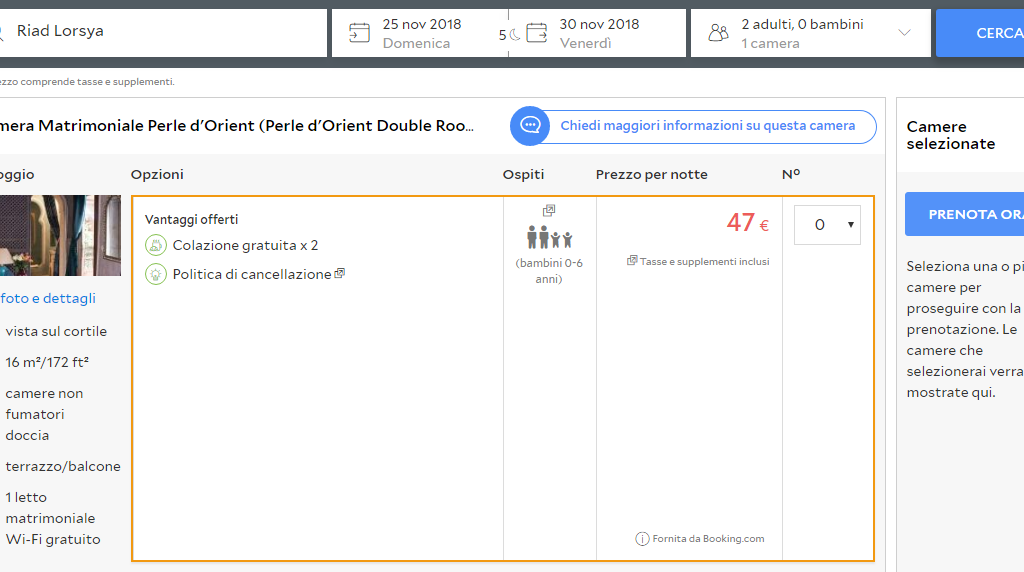Screen dimensions: 1024x572
Task: Open the room quantity dropdown showing 0
Action: point(827,225)
